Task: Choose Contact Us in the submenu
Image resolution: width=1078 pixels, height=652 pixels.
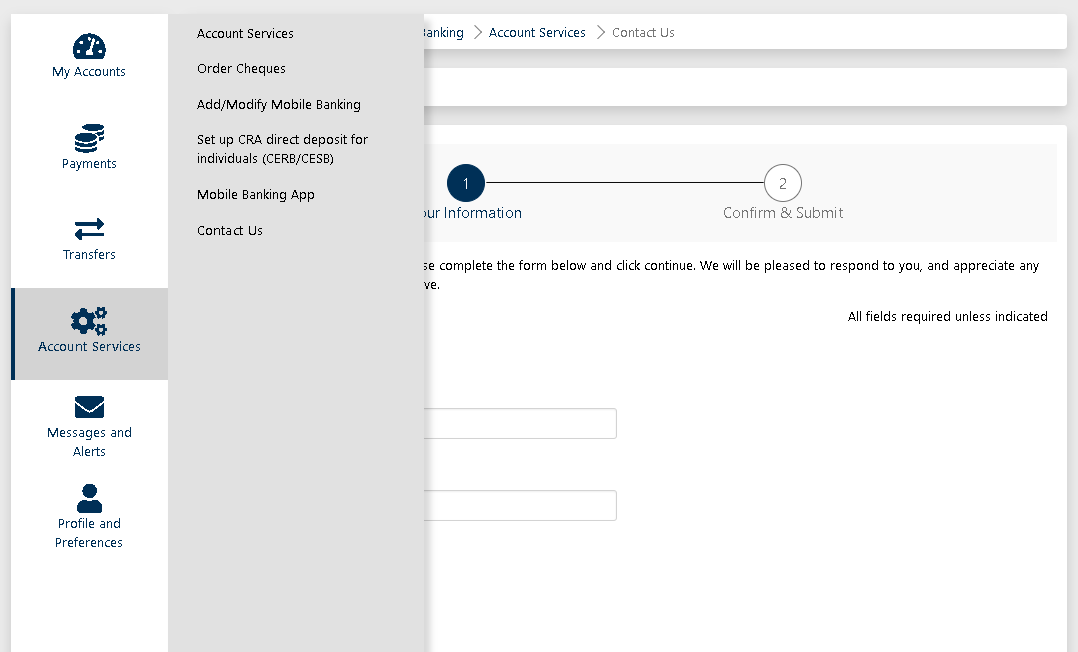Action: pyautogui.click(x=229, y=231)
